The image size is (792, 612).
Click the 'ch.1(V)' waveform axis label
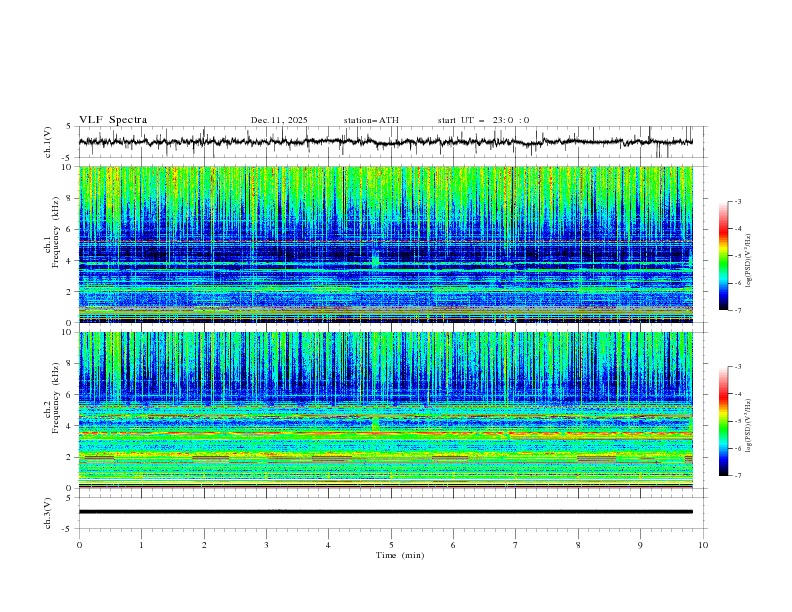click(x=48, y=142)
